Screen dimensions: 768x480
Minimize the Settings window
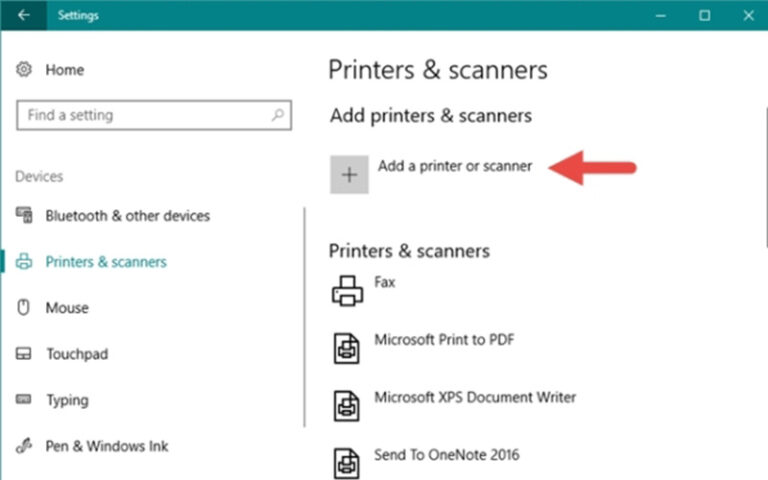(661, 16)
